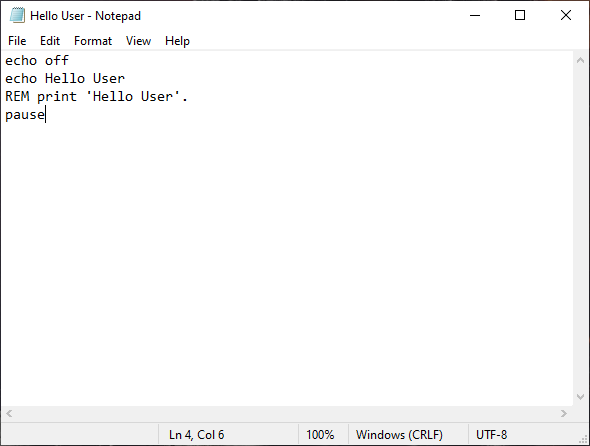This screenshot has height=446, width=590.
Task: Click the REM print 'Hello User' line
Action: click(x=96, y=97)
